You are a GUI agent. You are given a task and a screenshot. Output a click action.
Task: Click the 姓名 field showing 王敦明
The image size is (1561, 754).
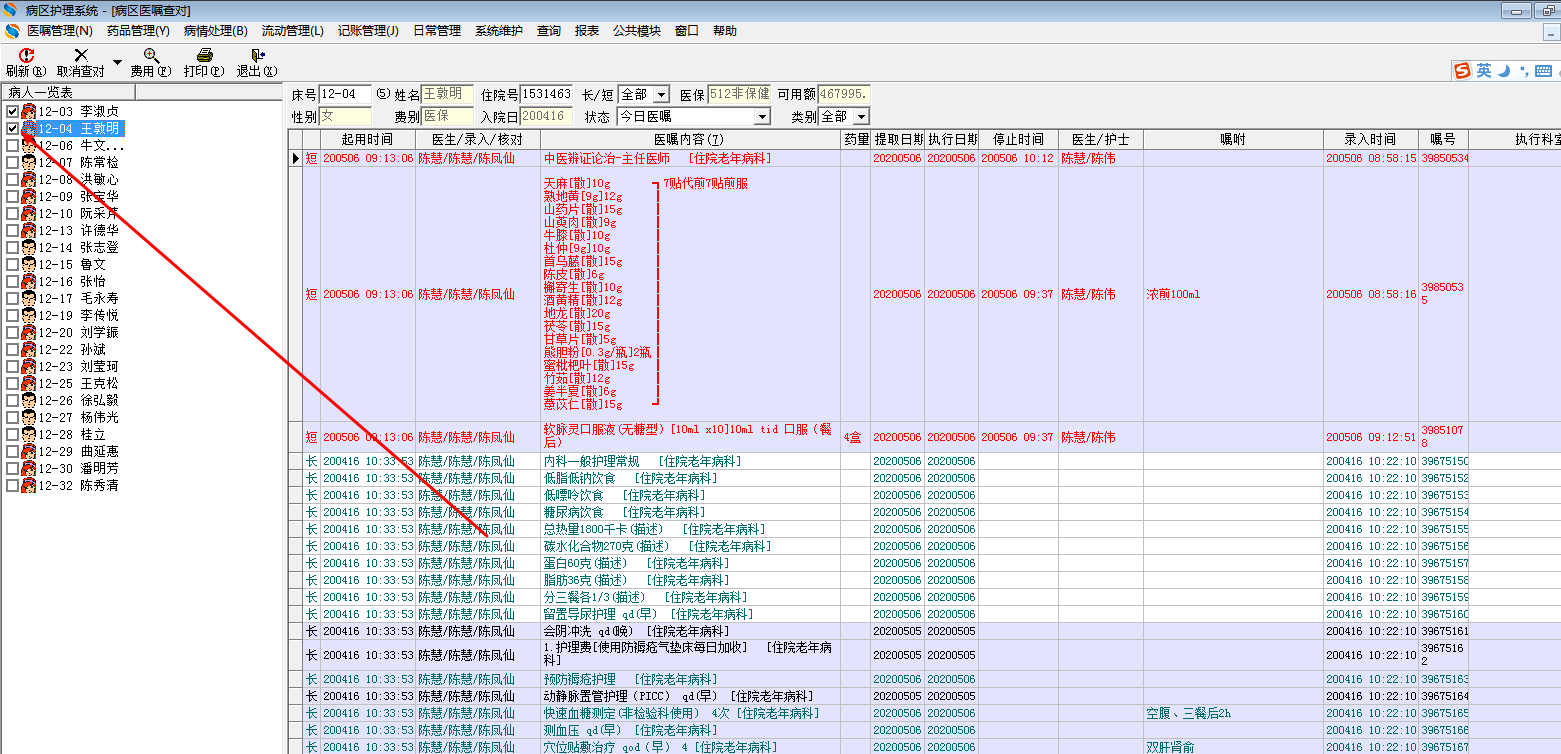point(448,94)
